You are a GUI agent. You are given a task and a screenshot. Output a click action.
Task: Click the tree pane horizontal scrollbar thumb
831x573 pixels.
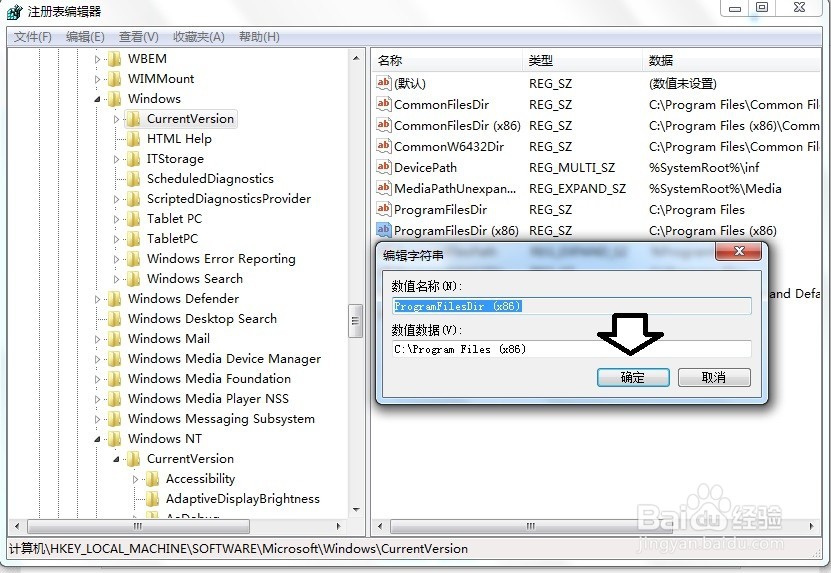coord(138,526)
